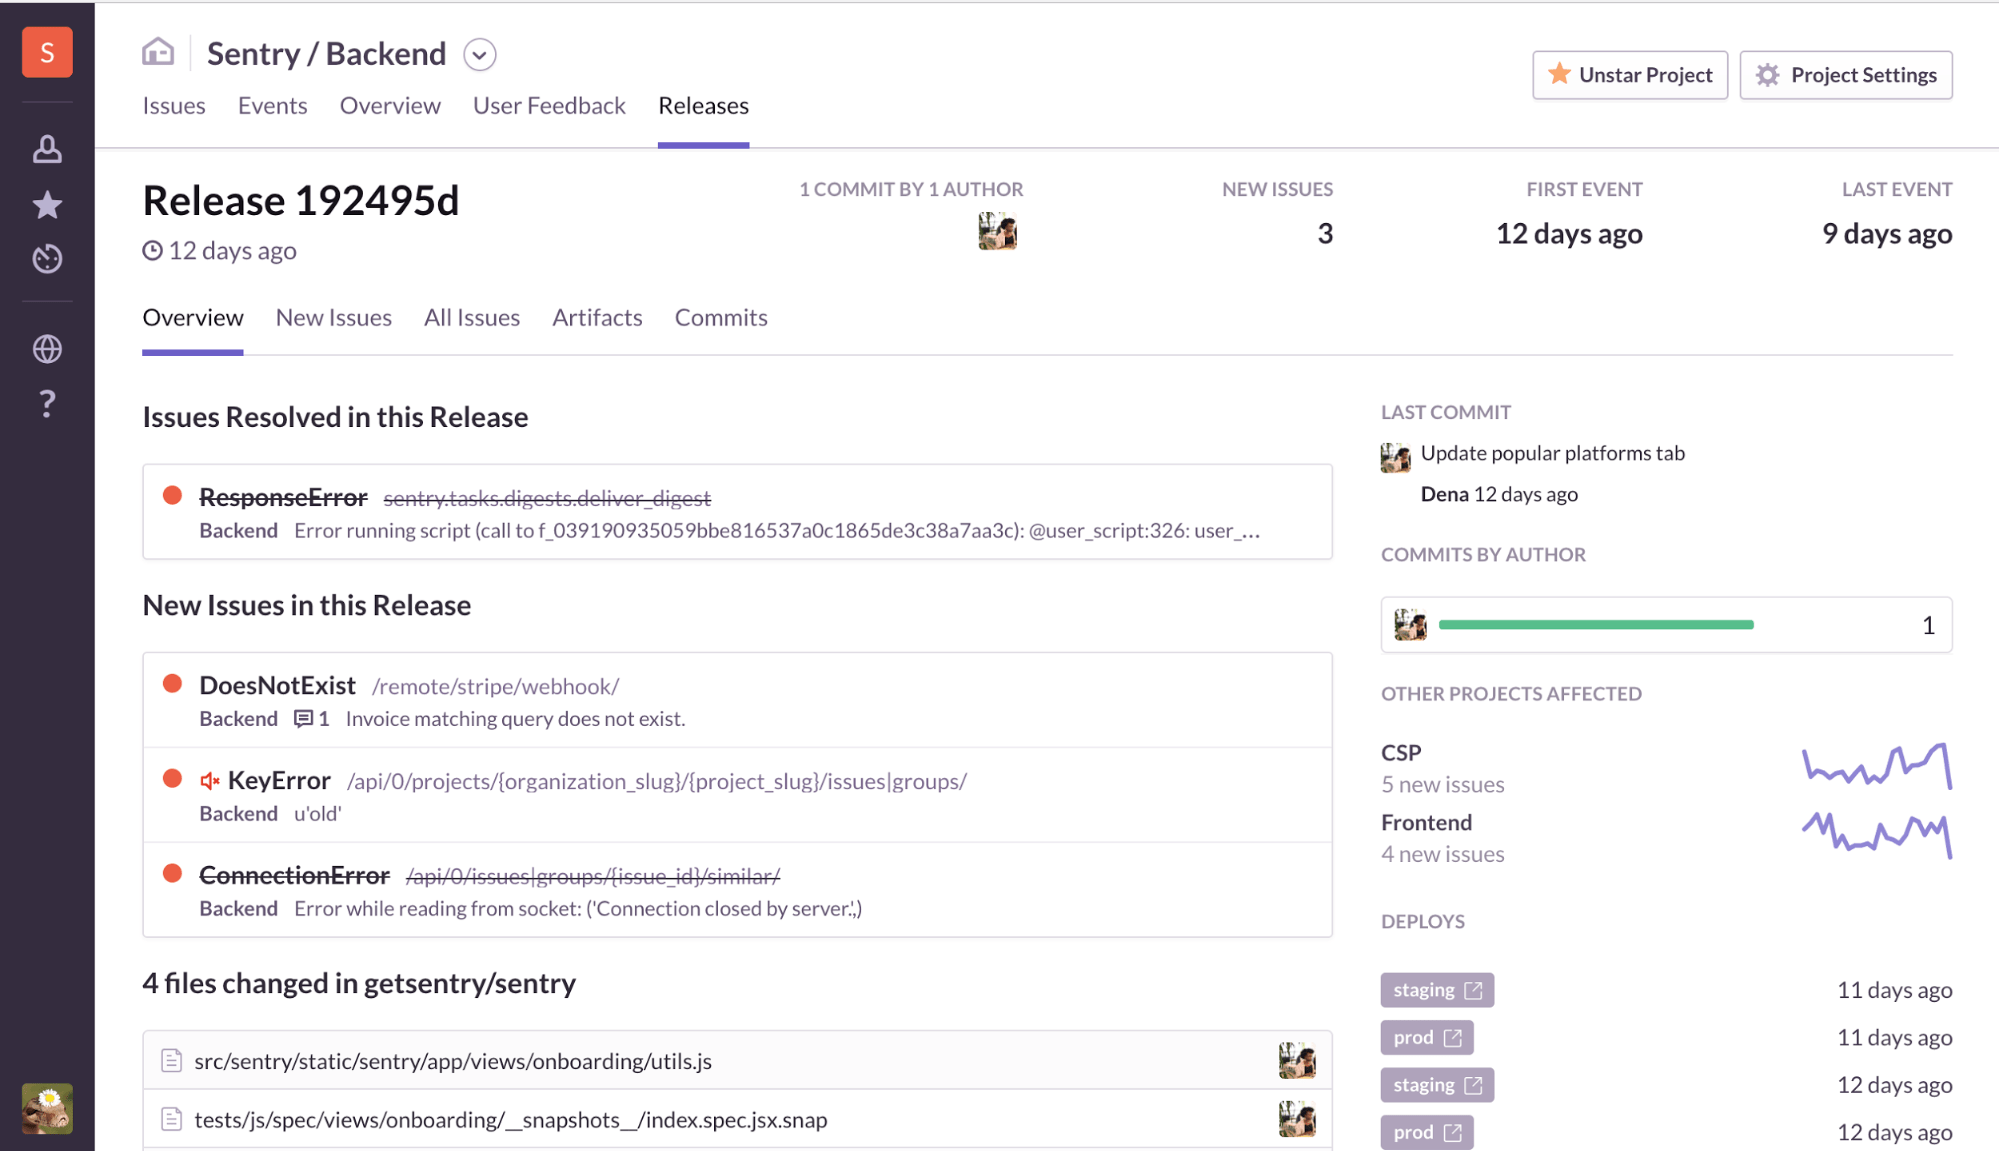Screen dimensions: 1999x1152
Task: Click user avatar at sidebar bottom
Action: point(47,1108)
